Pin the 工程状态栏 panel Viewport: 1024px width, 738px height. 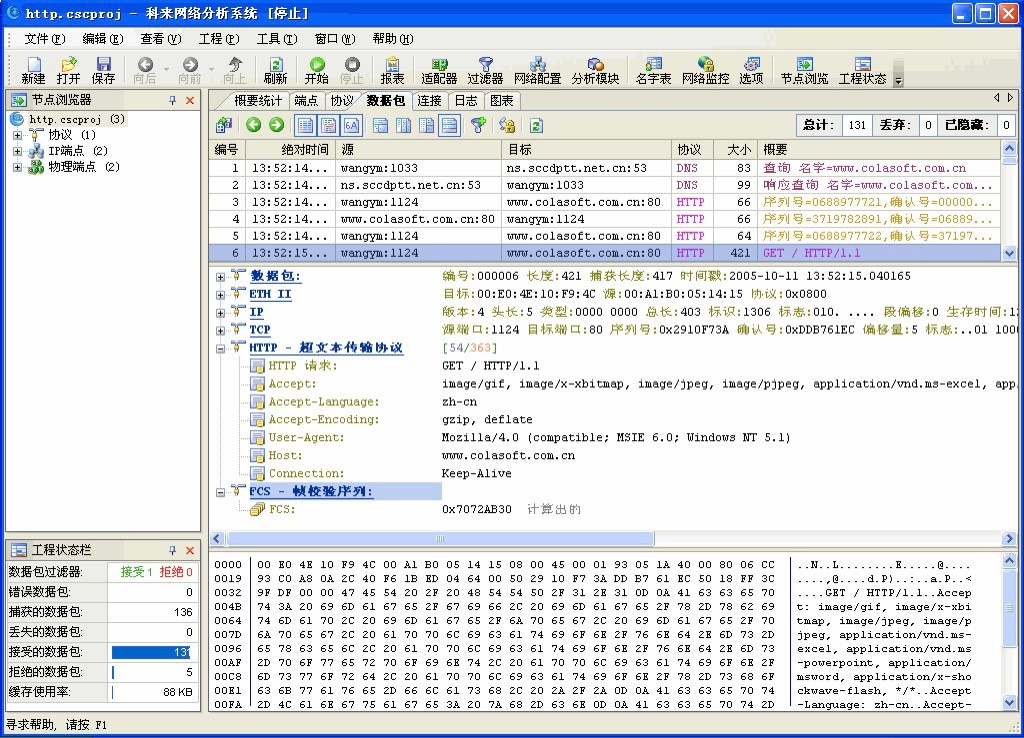[172, 550]
